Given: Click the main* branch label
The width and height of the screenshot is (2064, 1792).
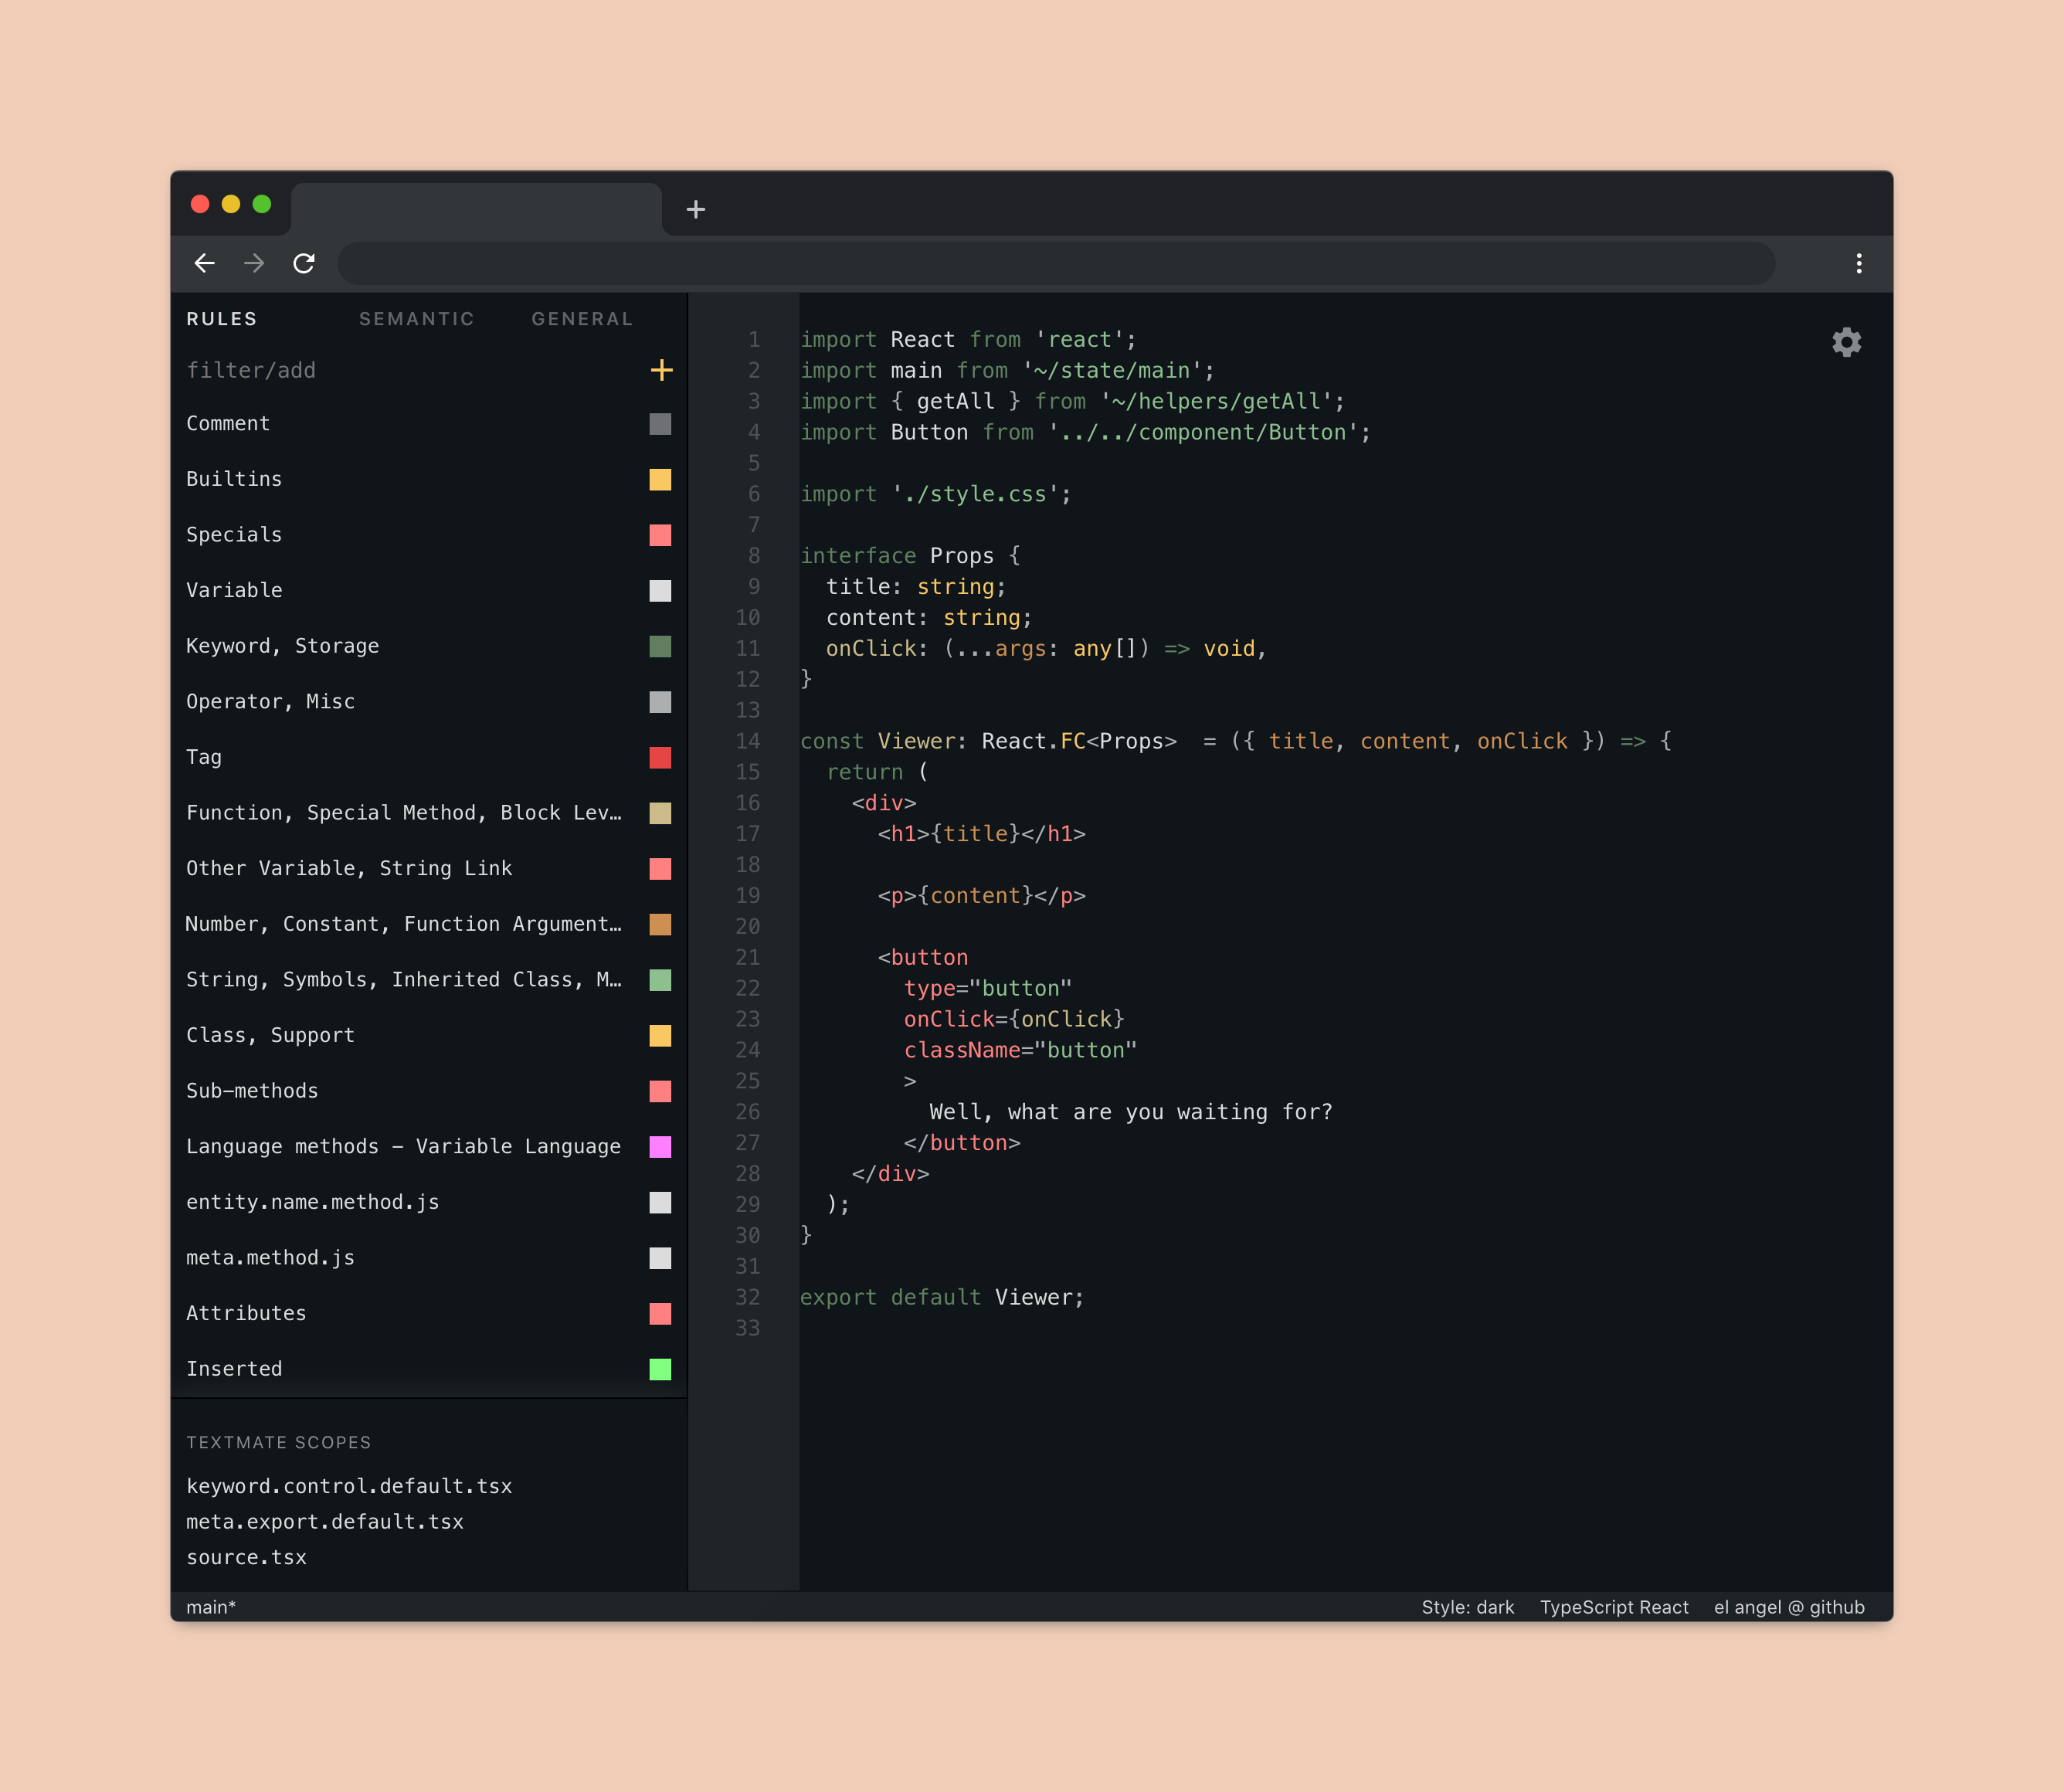Looking at the screenshot, I should tap(211, 1607).
